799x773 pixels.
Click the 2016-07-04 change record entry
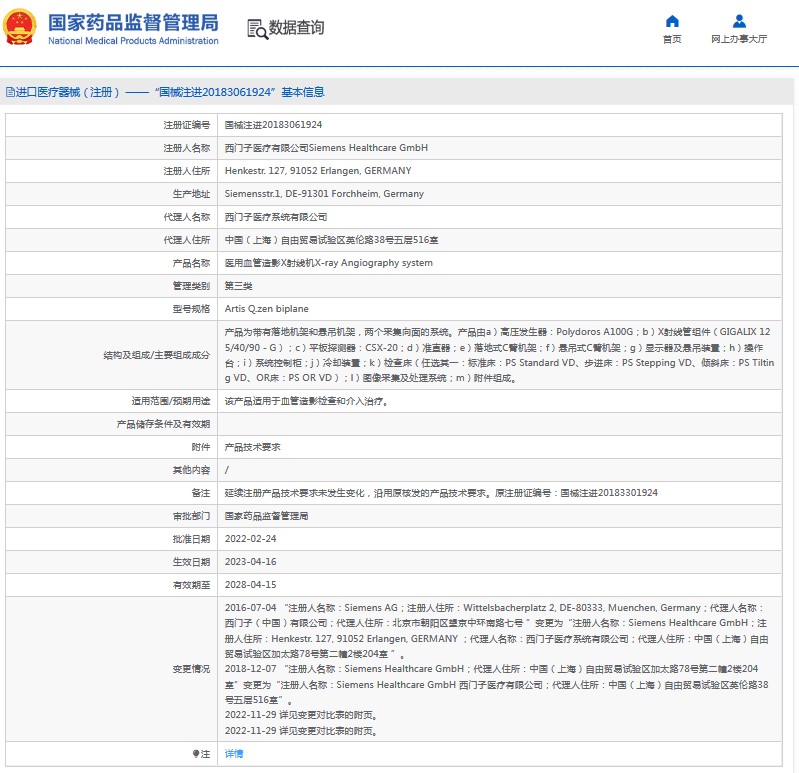[x=497, y=630]
